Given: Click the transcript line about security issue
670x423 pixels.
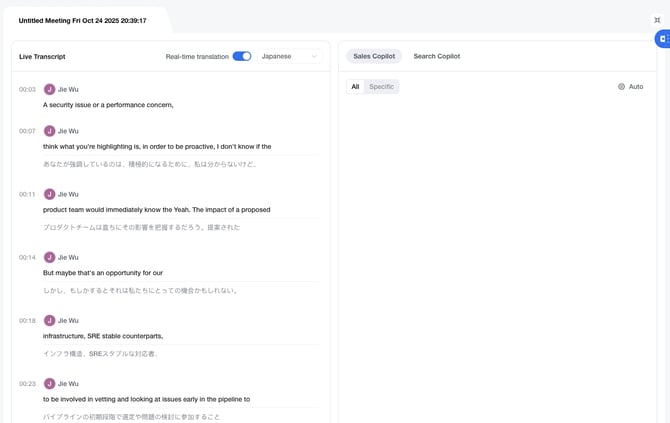Looking at the screenshot, I should point(108,105).
